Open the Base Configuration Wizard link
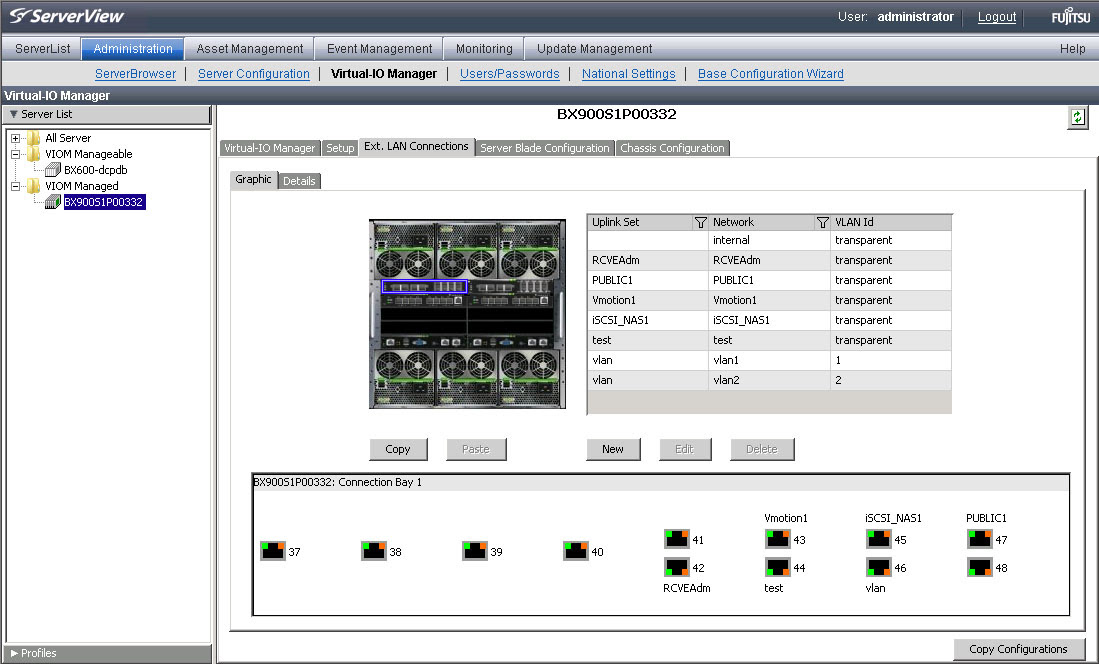 tap(770, 74)
